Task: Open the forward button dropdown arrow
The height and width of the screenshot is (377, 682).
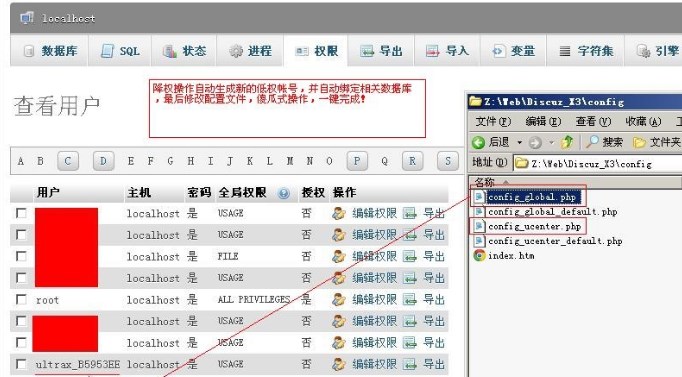Action: 551,142
